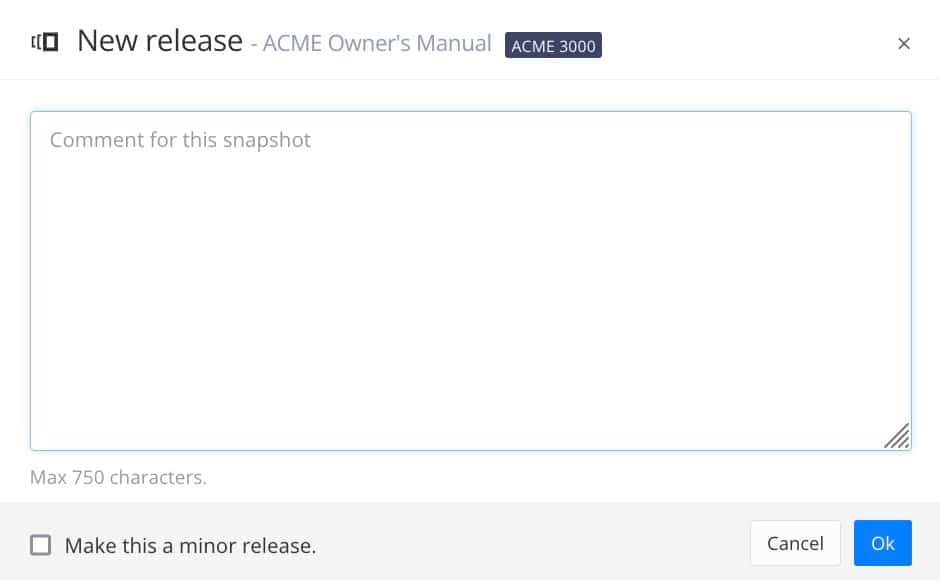Open the ACME Owner's Manual link

pyautogui.click(x=375, y=43)
